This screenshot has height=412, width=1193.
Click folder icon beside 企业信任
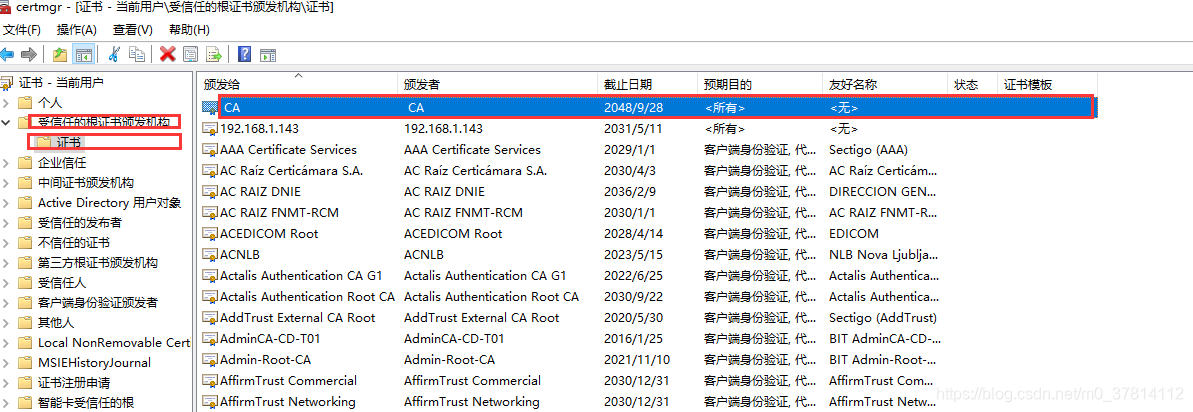[x=25, y=163]
